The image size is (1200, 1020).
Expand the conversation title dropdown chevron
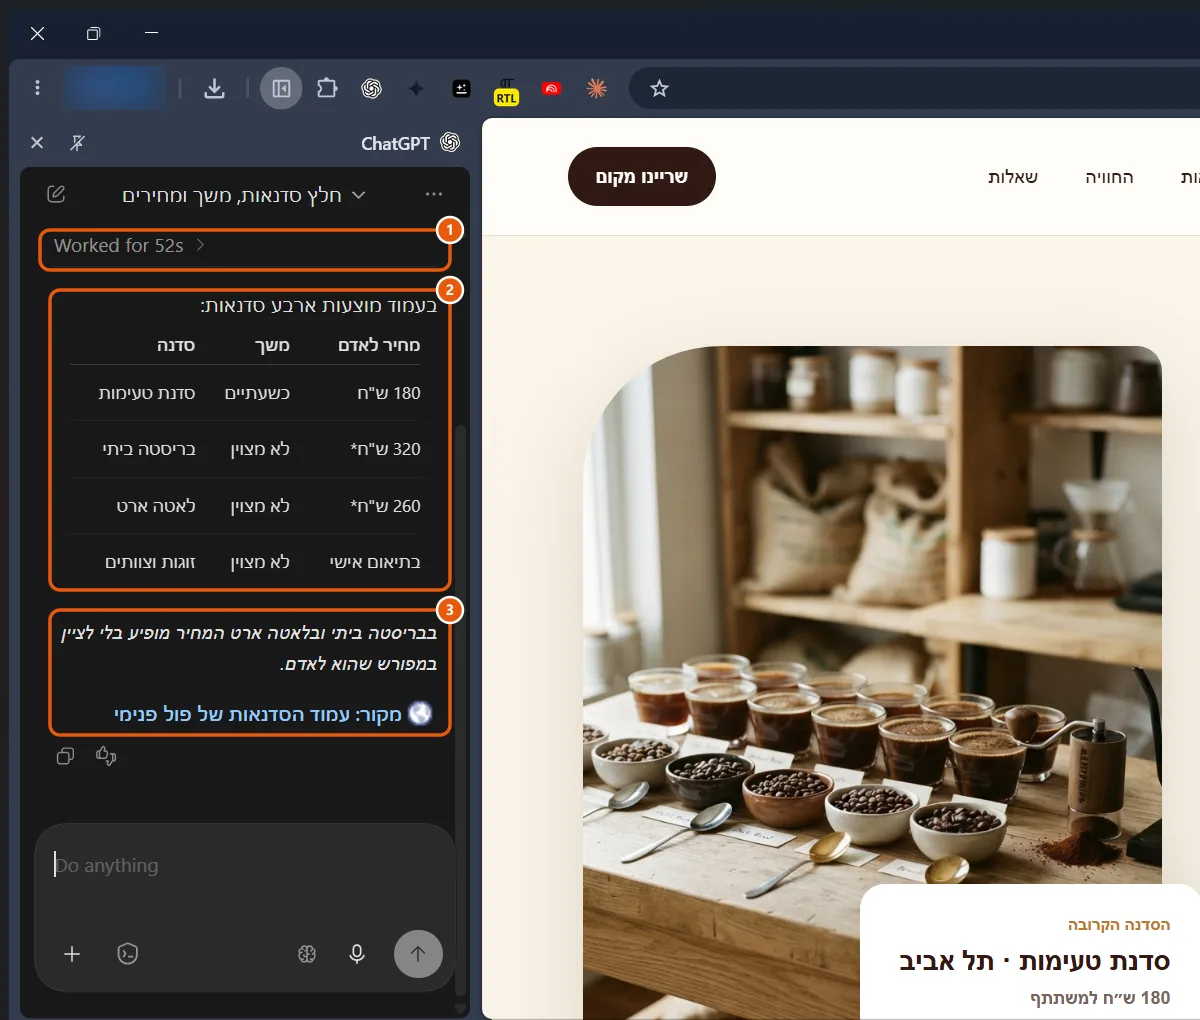click(x=359, y=195)
